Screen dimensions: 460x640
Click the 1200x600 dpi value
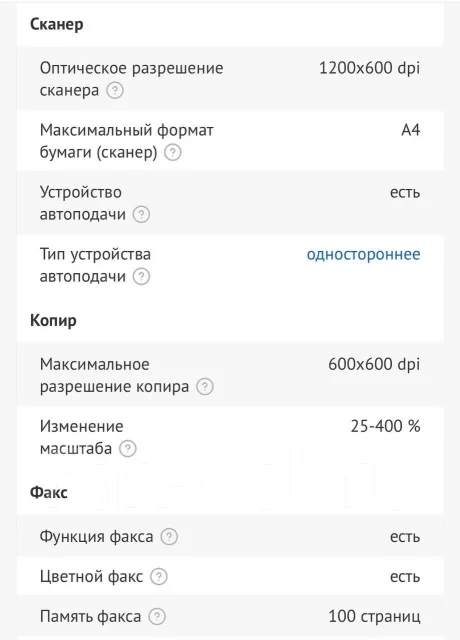coord(369,68)
